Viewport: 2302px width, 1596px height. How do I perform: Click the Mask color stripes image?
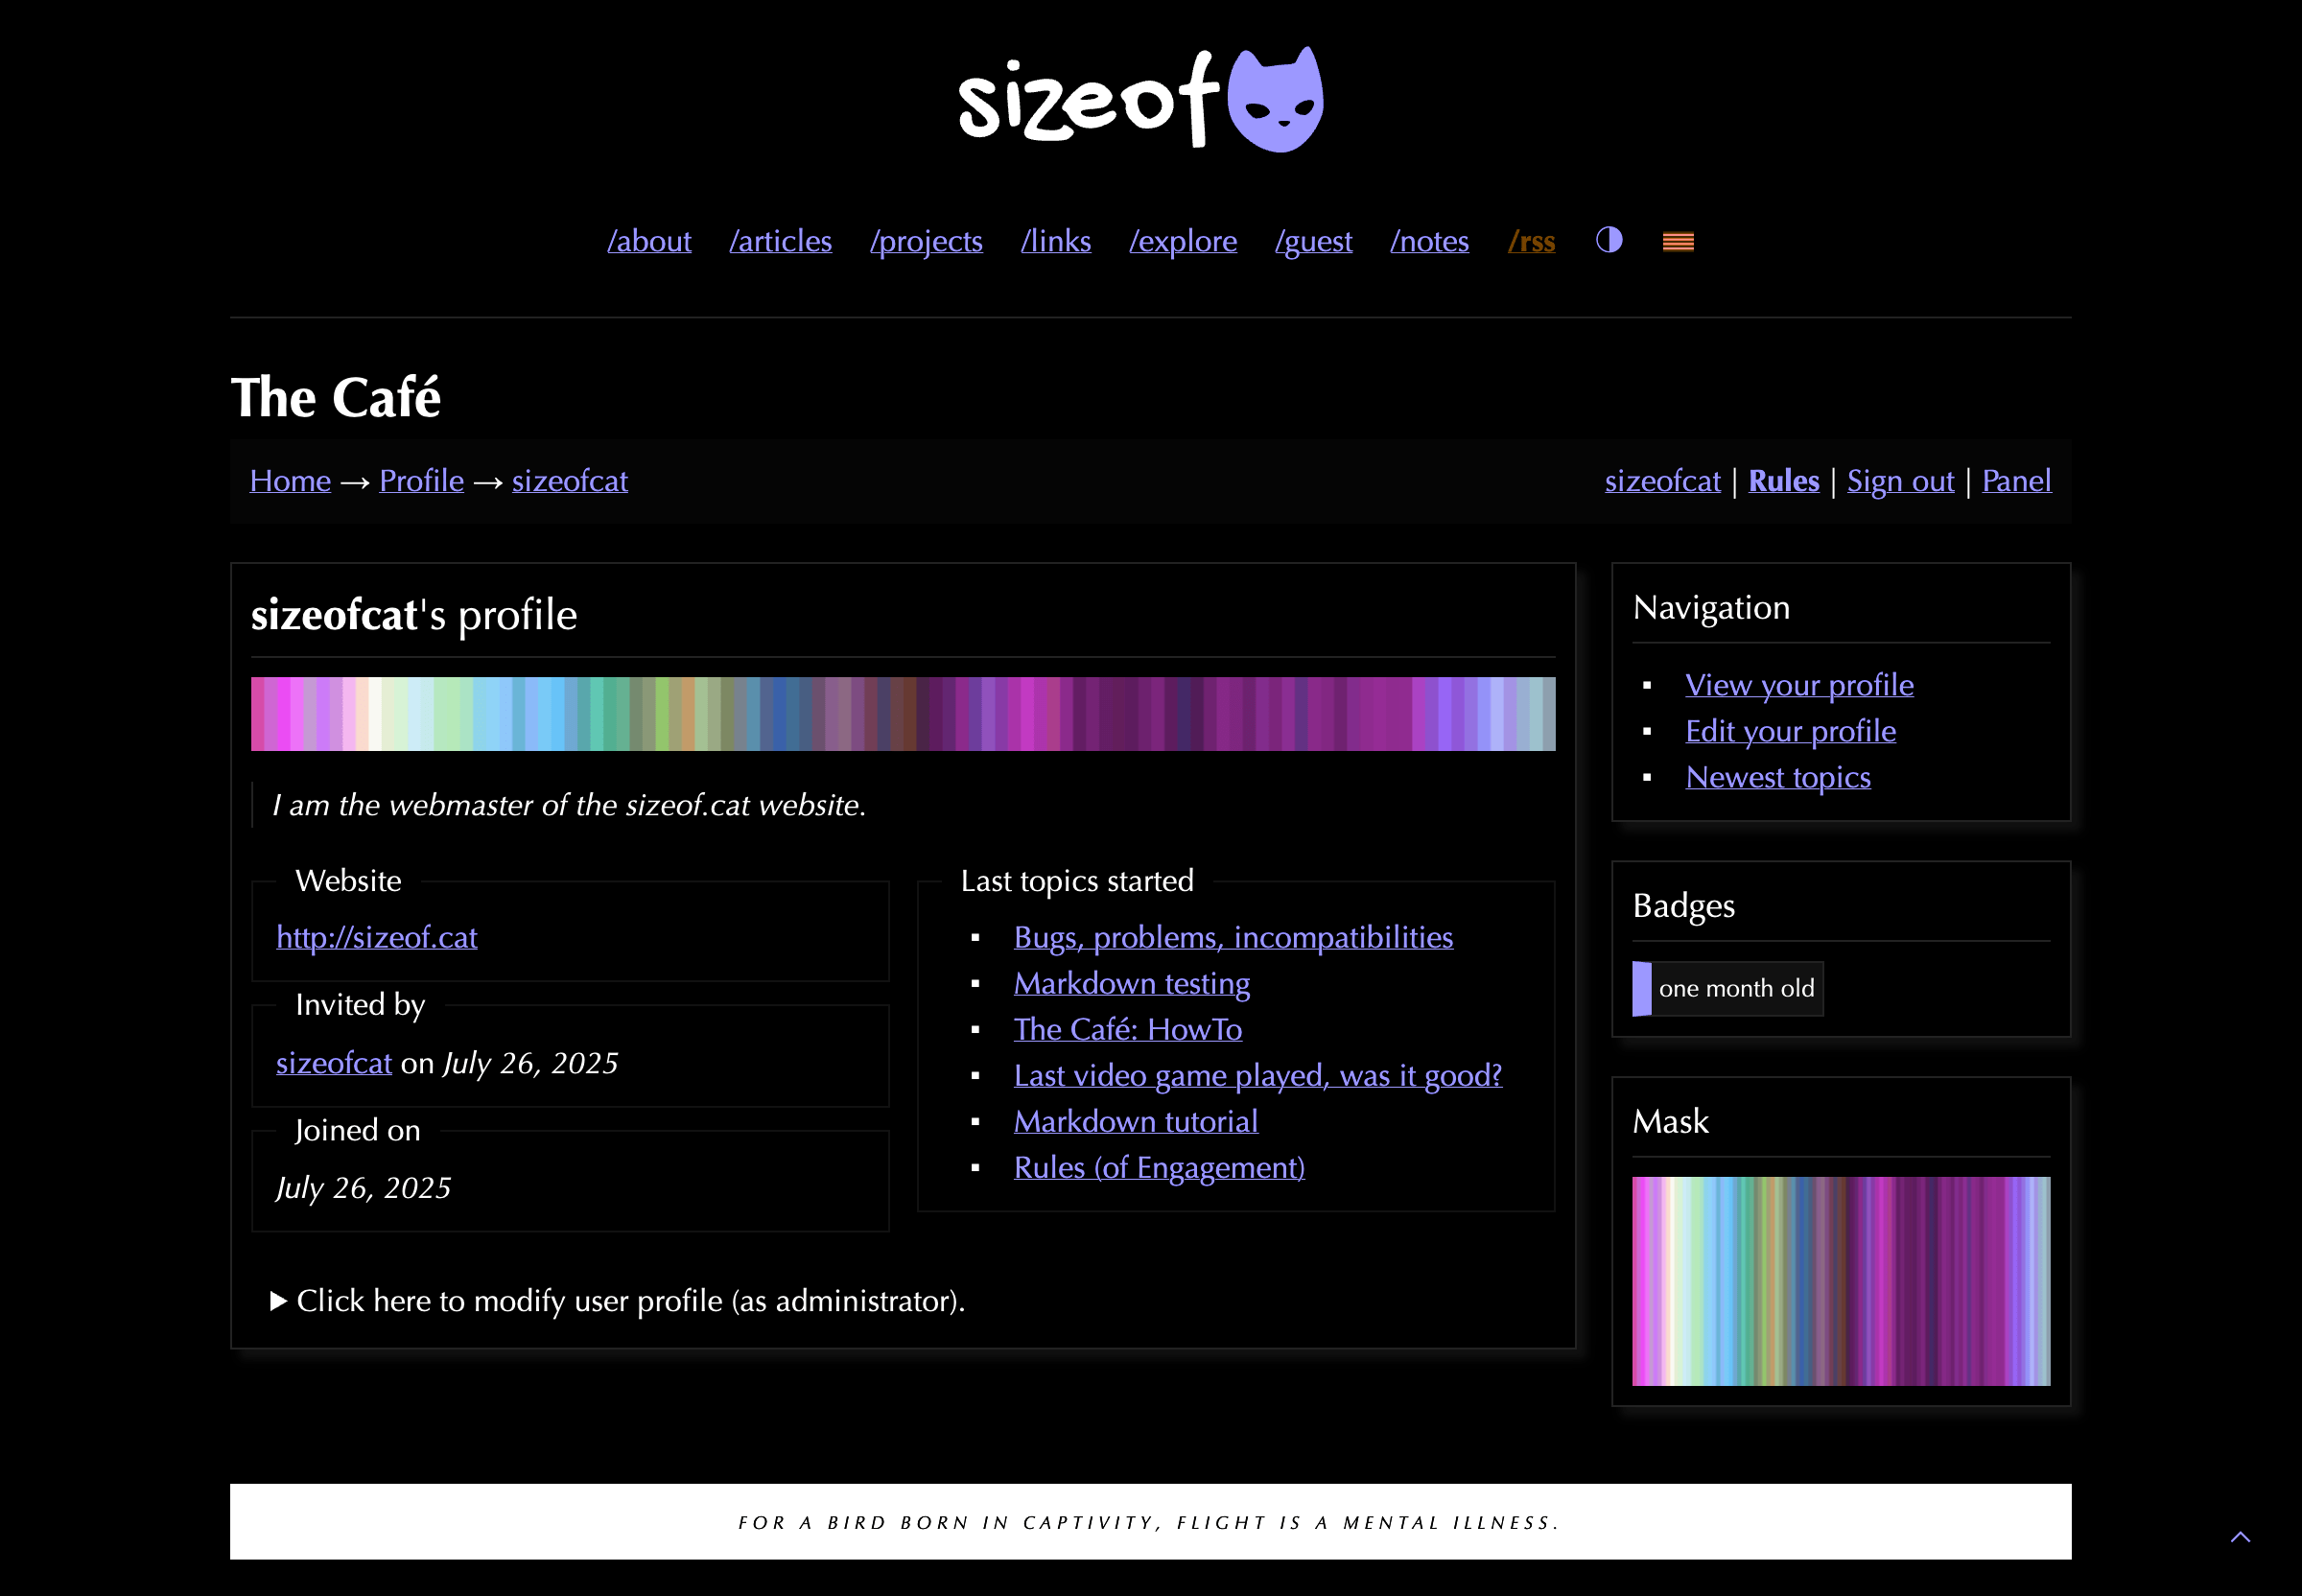point(1840,1280)
